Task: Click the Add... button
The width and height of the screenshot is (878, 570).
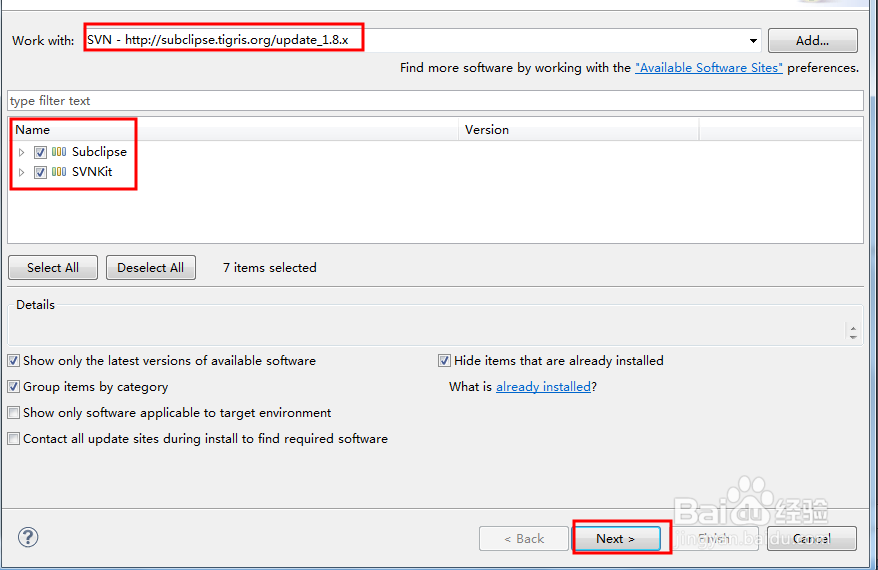Action: pos(812,40)
